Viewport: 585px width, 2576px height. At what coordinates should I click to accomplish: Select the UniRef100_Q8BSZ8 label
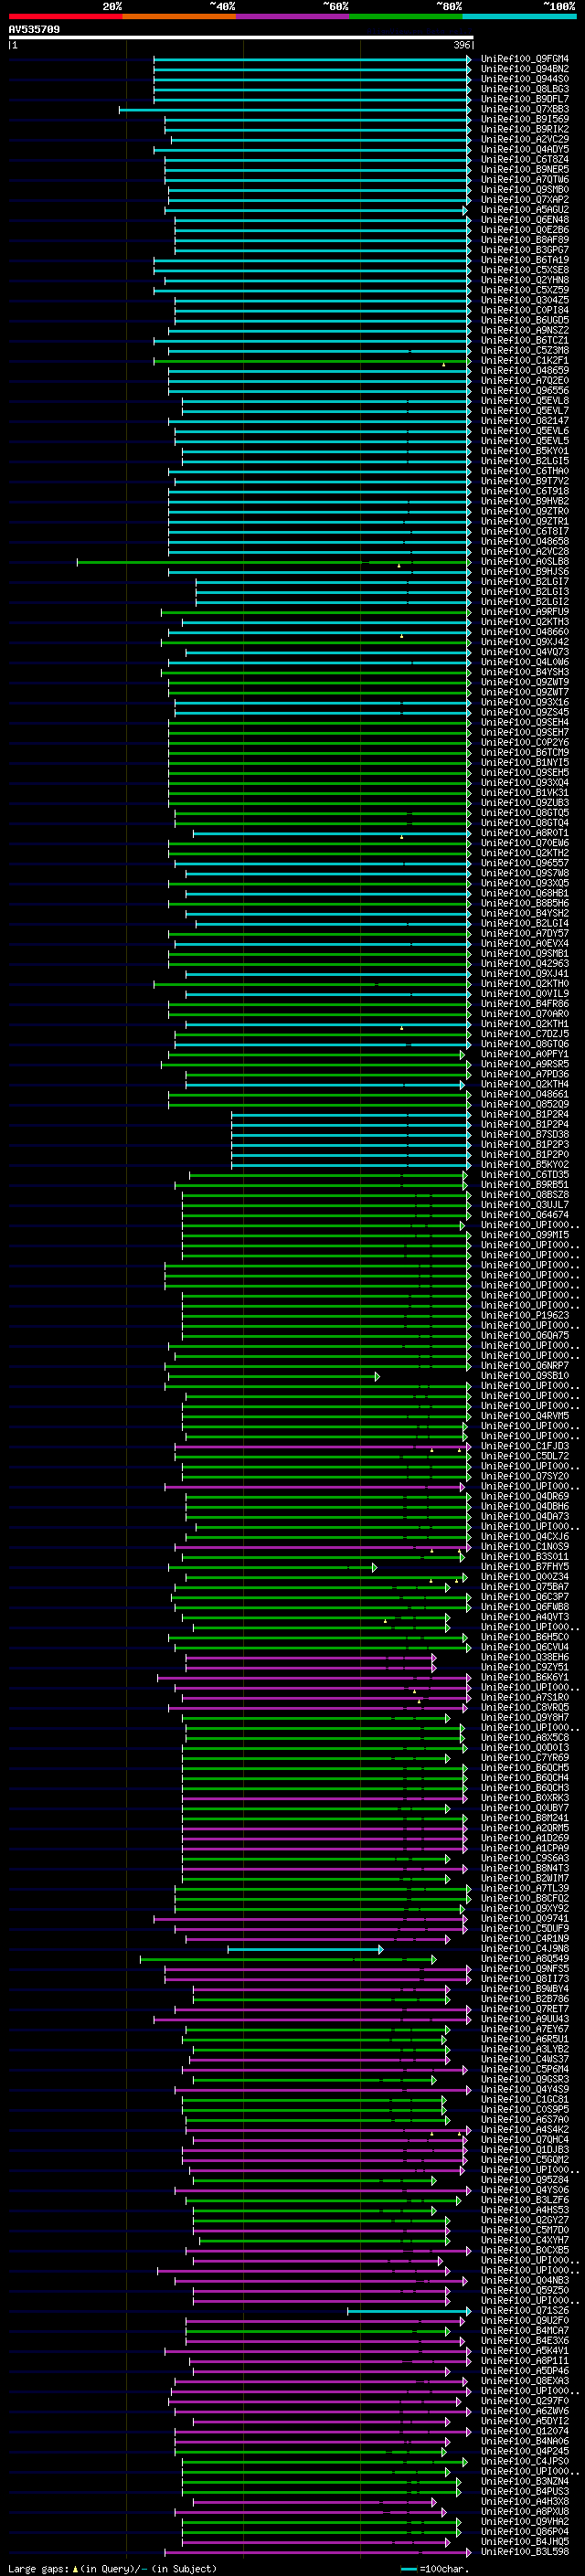pos(524,1194)
